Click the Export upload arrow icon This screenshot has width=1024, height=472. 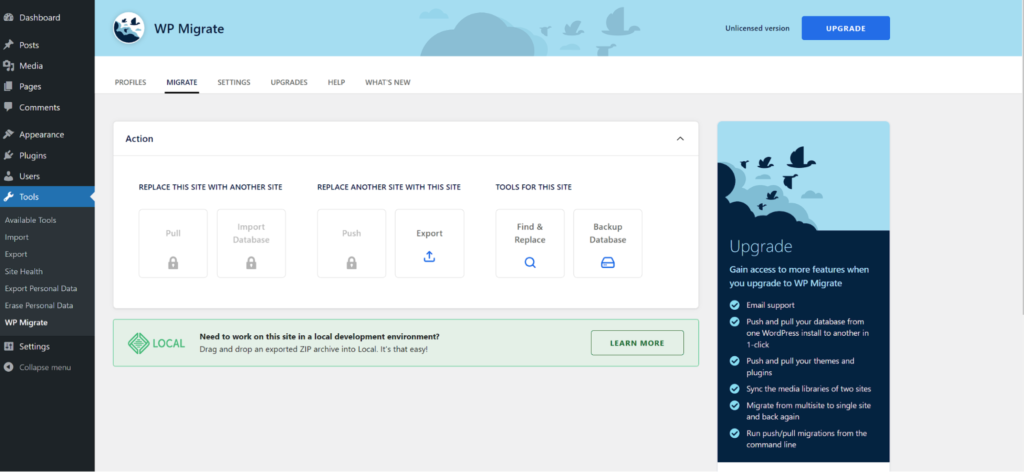(429, 257)
